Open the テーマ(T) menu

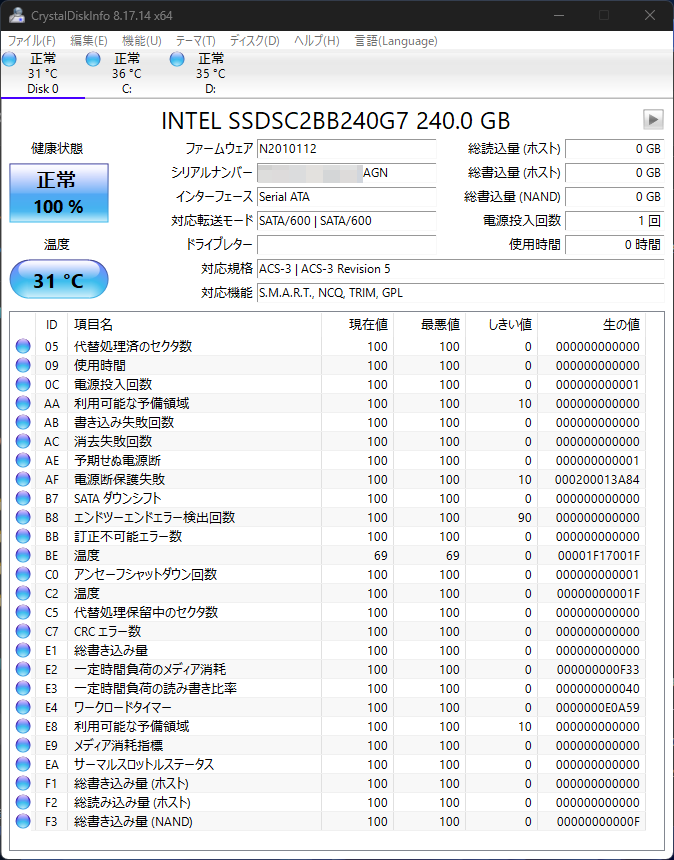(x=195, y=41)
